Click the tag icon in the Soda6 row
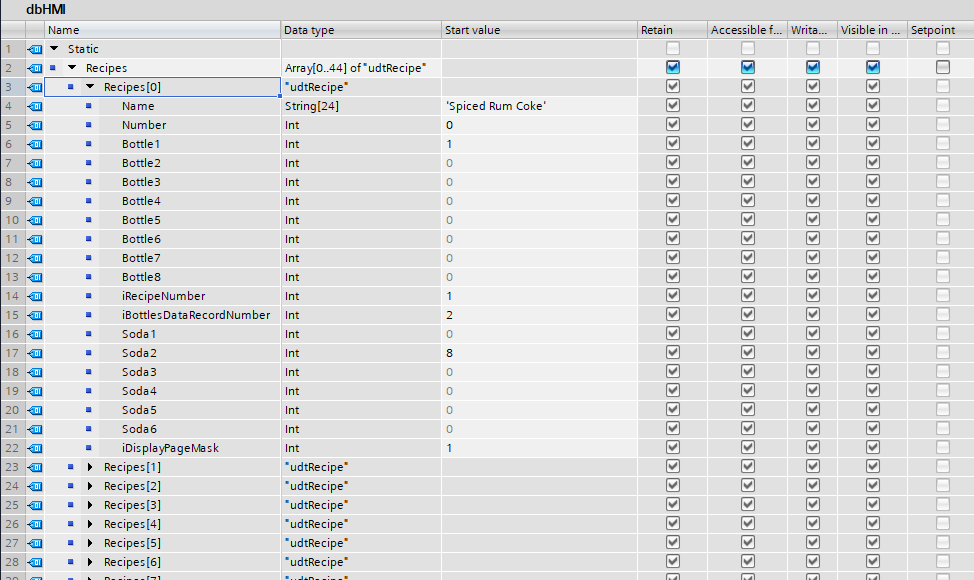974x580 pixels. (35, 429)
